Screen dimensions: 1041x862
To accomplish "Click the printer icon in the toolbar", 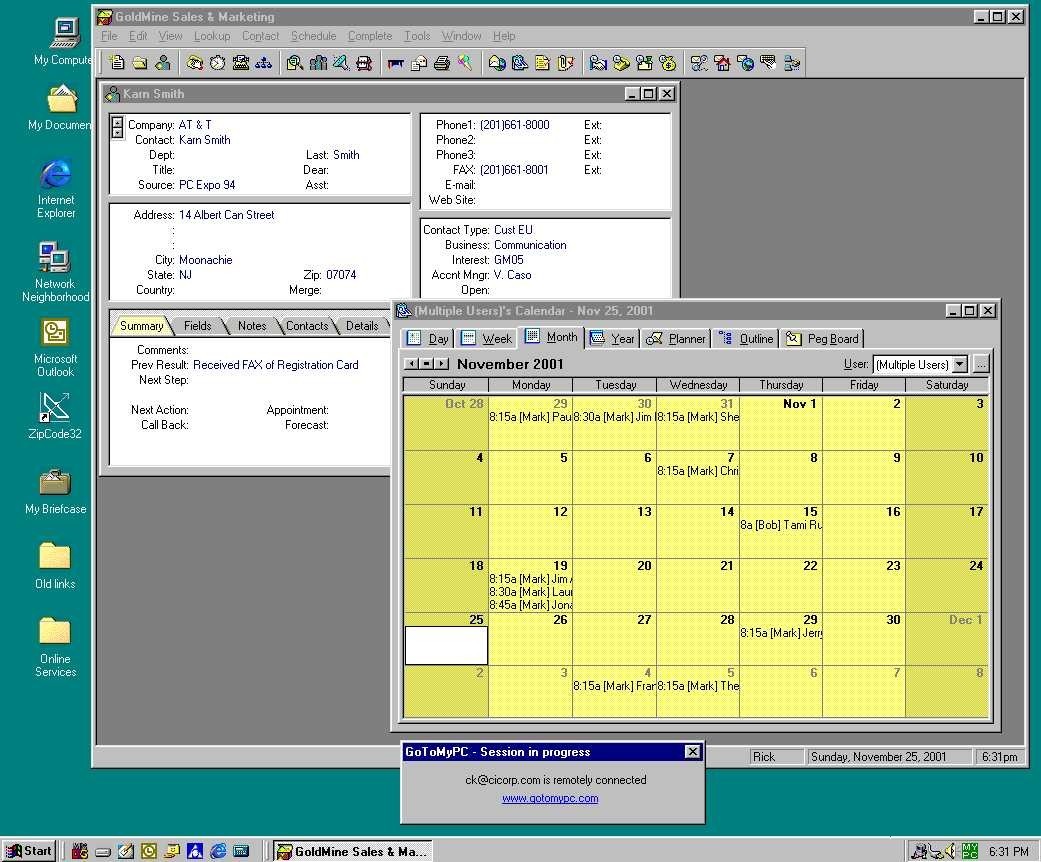I will pos(441,63).
